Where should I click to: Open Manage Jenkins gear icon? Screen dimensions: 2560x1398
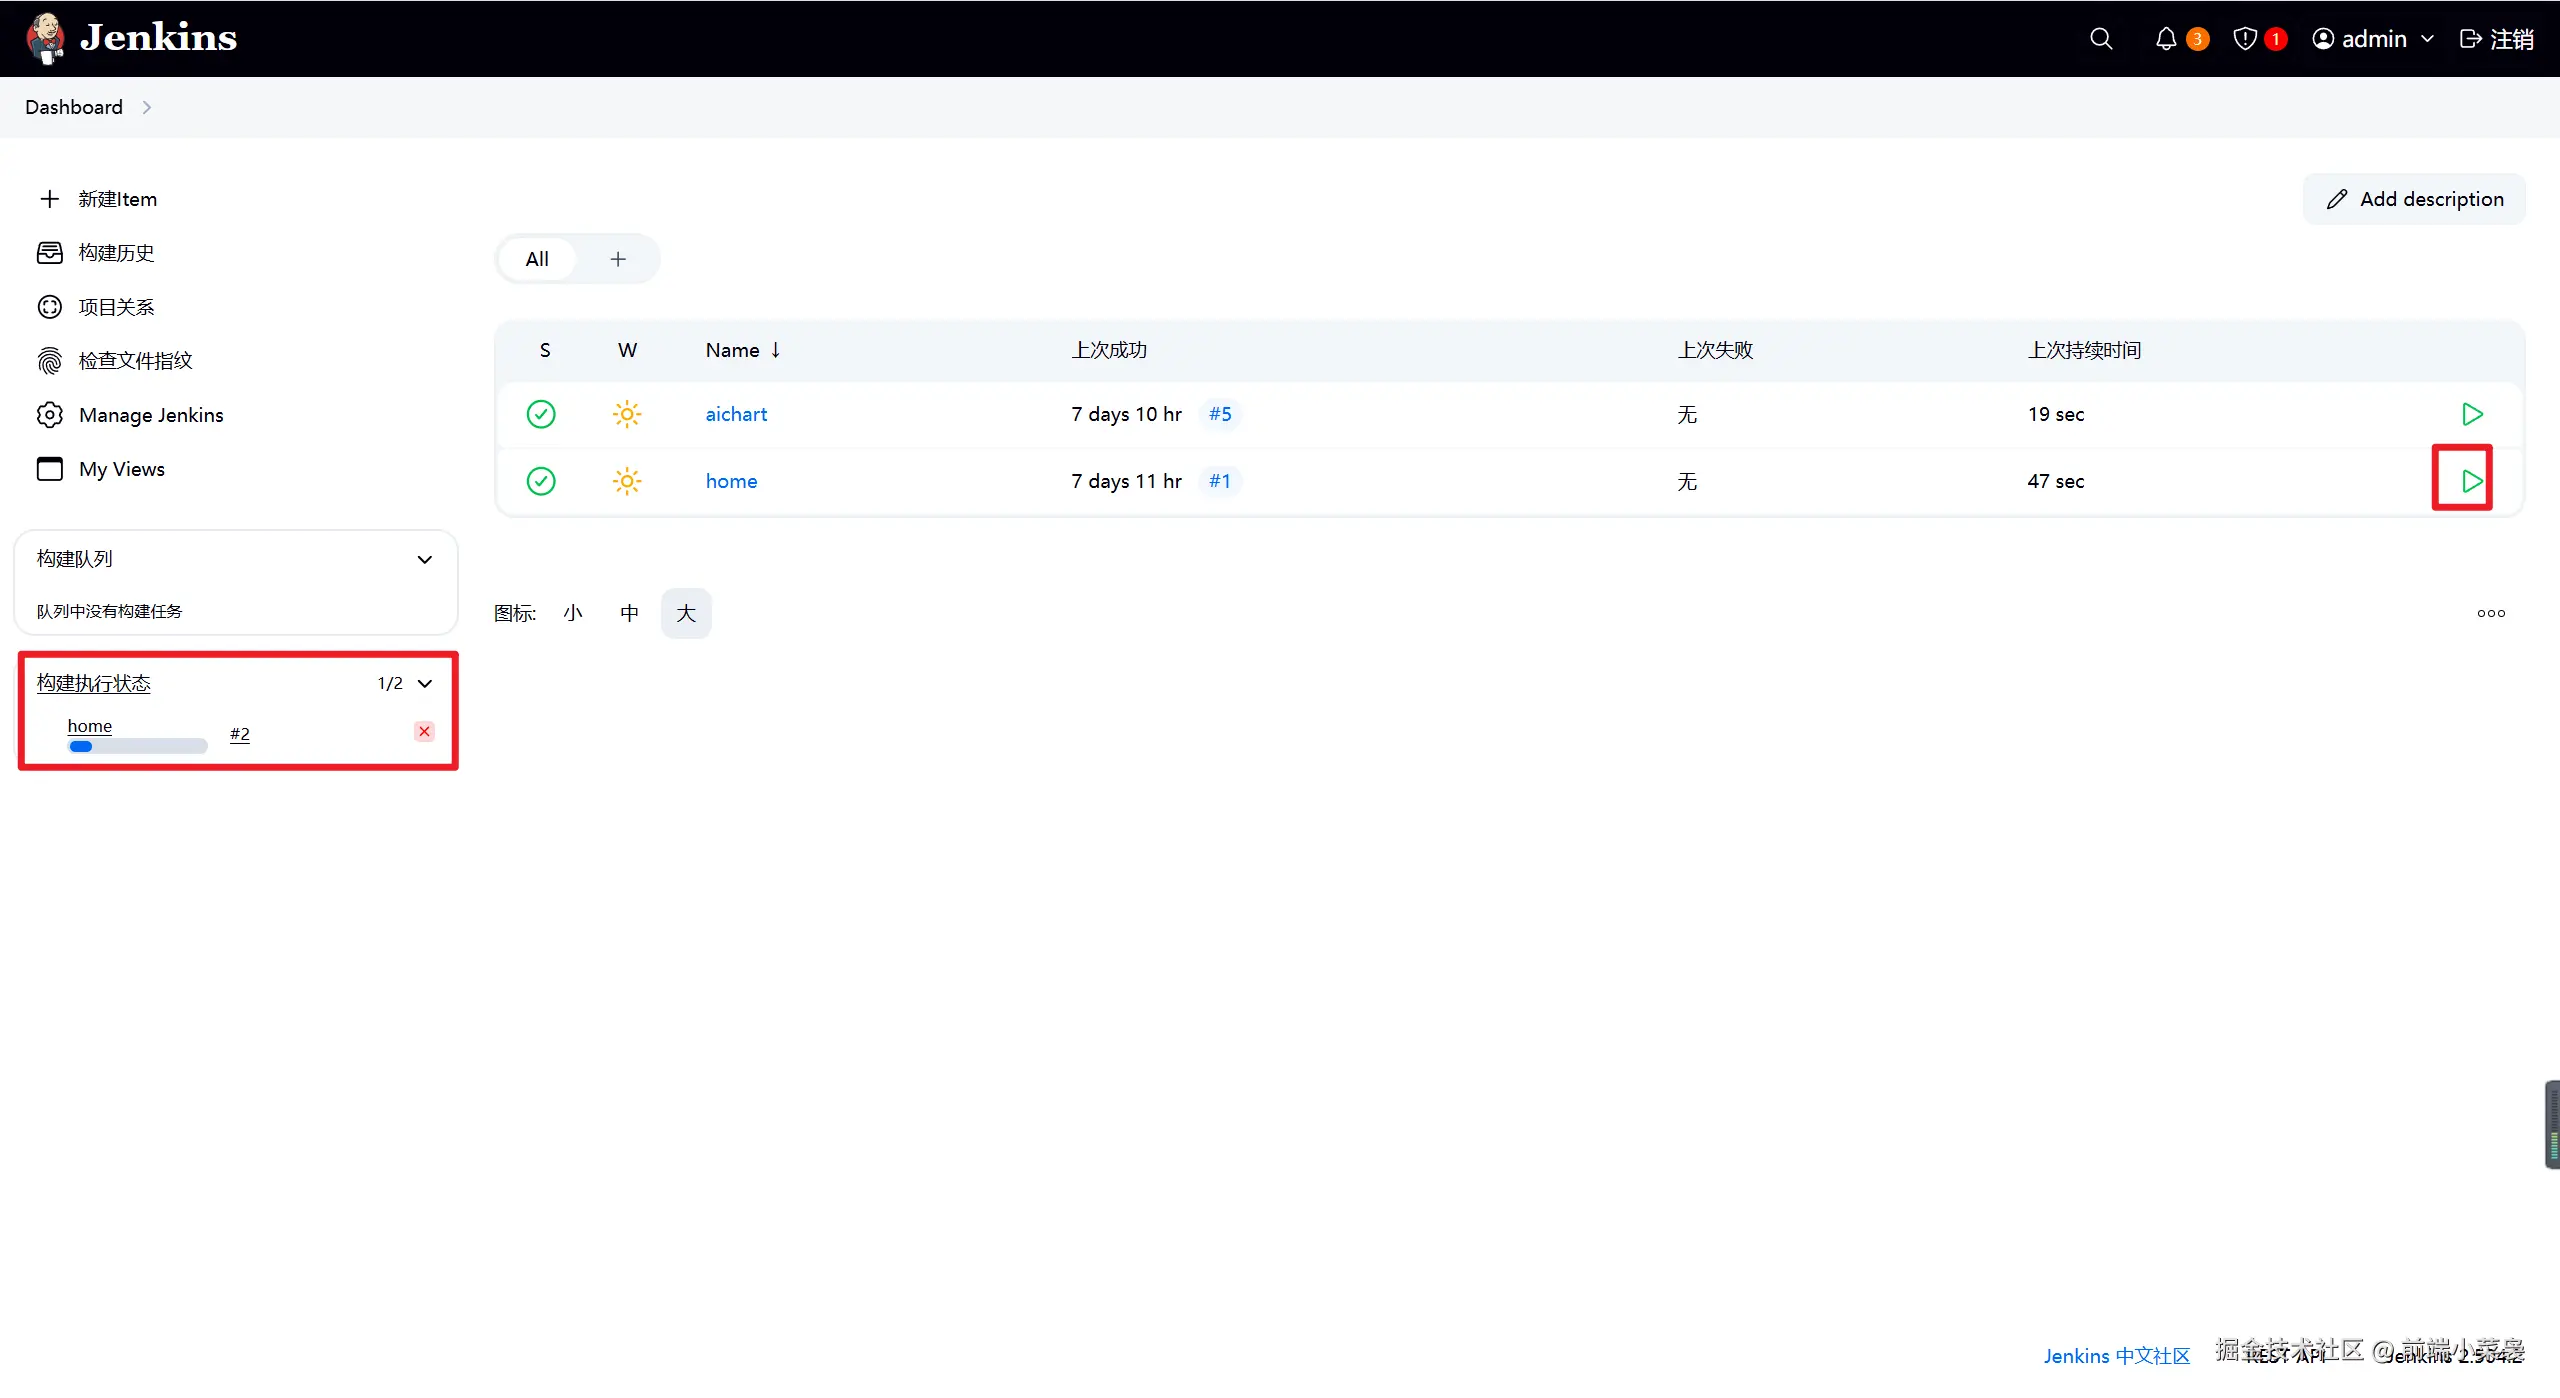(x=50, y=415)
